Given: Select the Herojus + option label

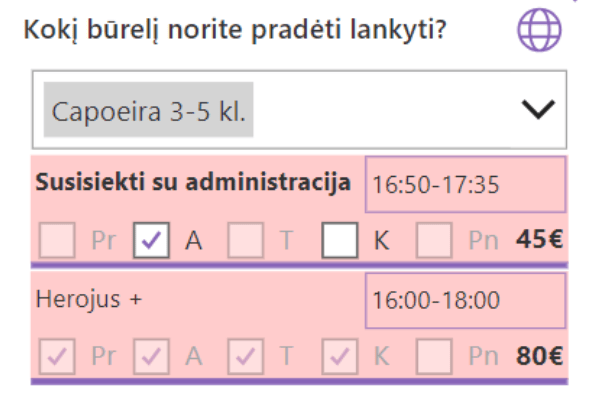Looking at the screenshot, I should (x=88, y=299).
